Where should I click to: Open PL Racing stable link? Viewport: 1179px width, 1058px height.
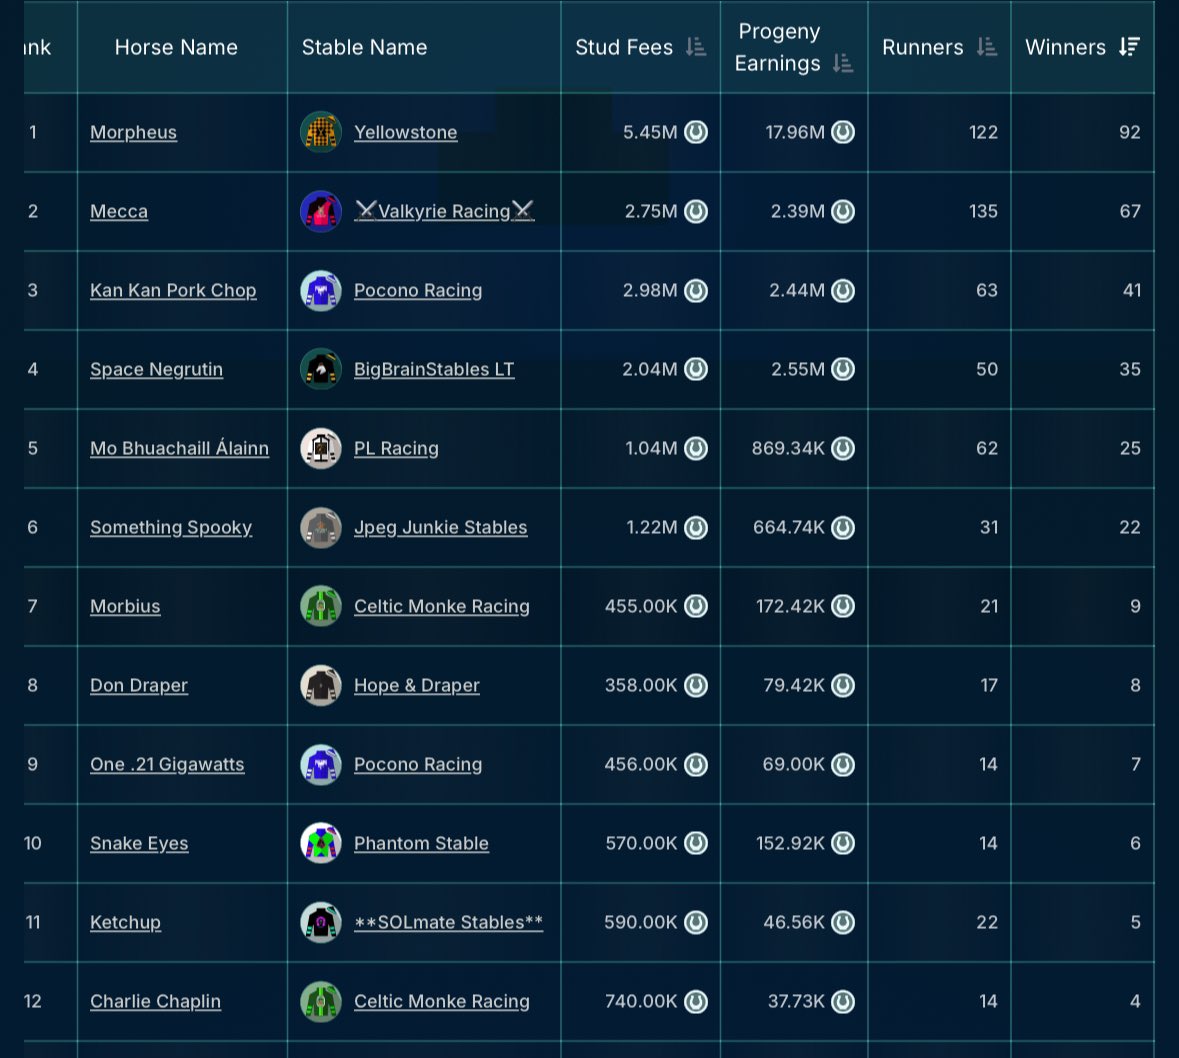coord(396,448)
